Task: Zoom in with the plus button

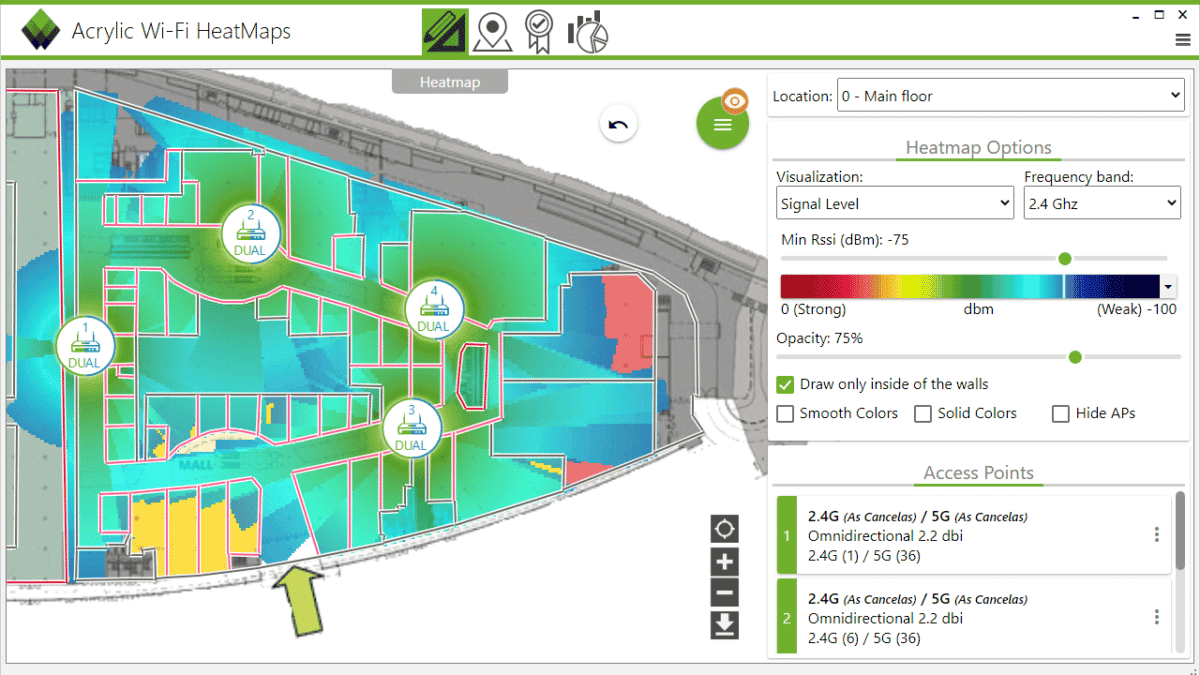Action: pos(725,561)
